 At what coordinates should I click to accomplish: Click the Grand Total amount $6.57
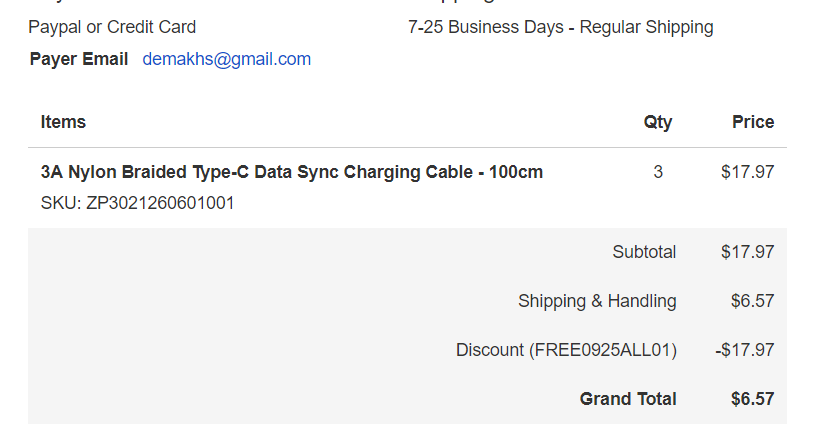pyautogui.click(x=752, y=399)
